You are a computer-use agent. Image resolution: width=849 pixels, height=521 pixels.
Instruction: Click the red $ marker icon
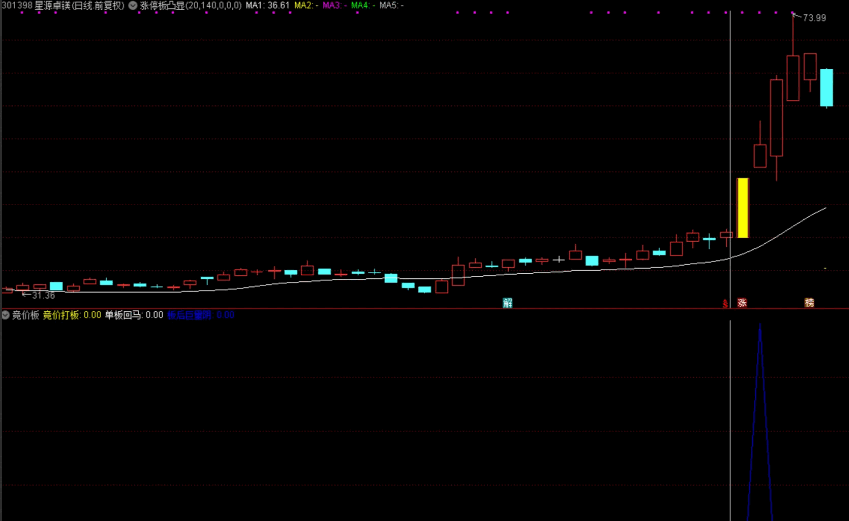click(x=725, y=304)
